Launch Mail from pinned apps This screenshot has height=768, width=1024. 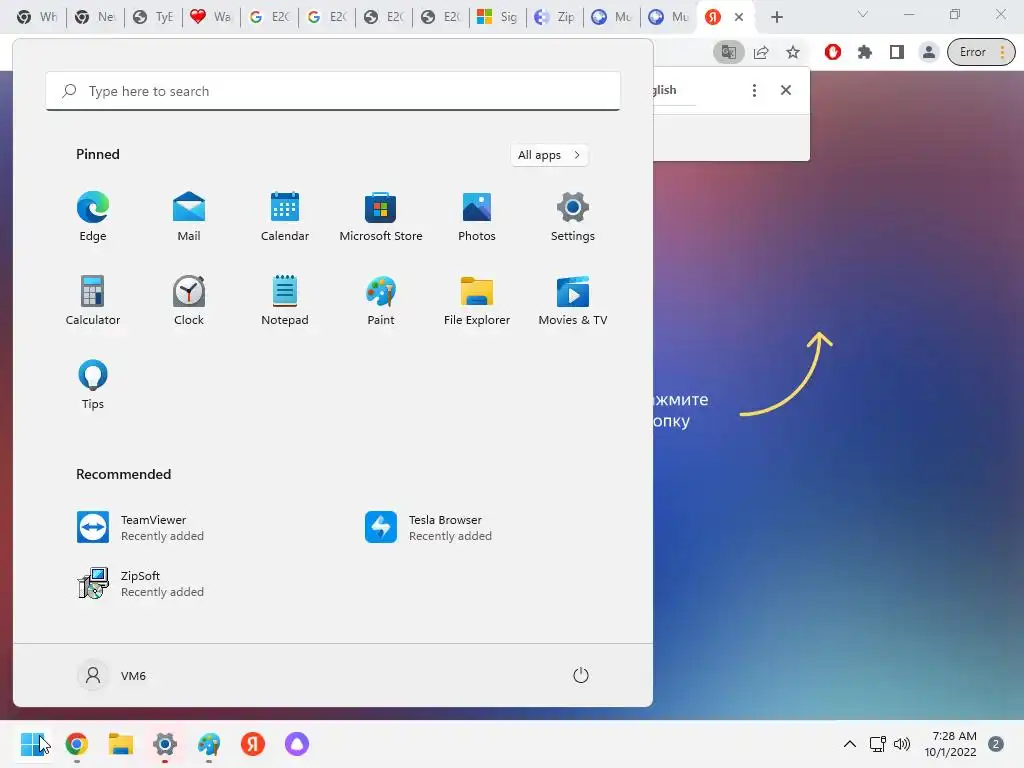(x=189, y=217)
